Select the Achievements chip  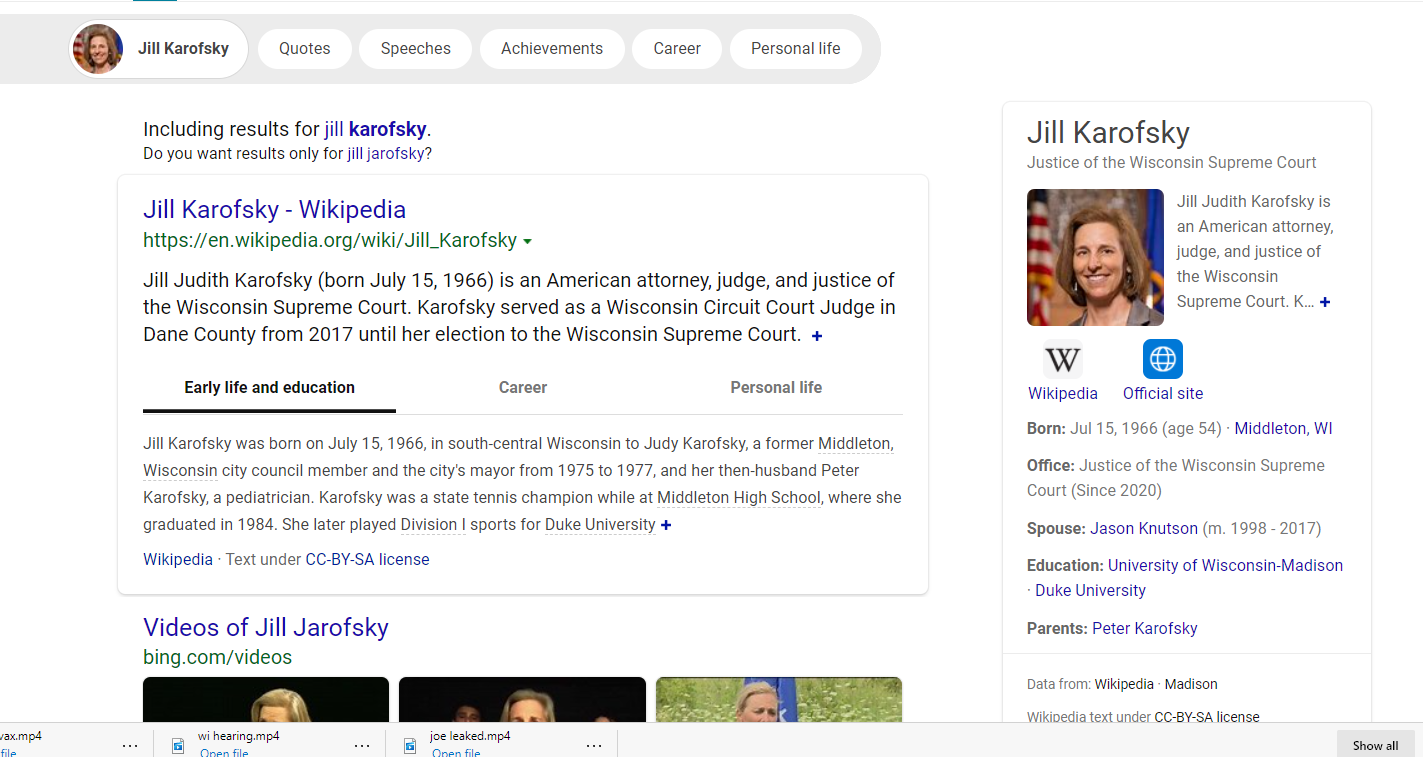(552, 49)
